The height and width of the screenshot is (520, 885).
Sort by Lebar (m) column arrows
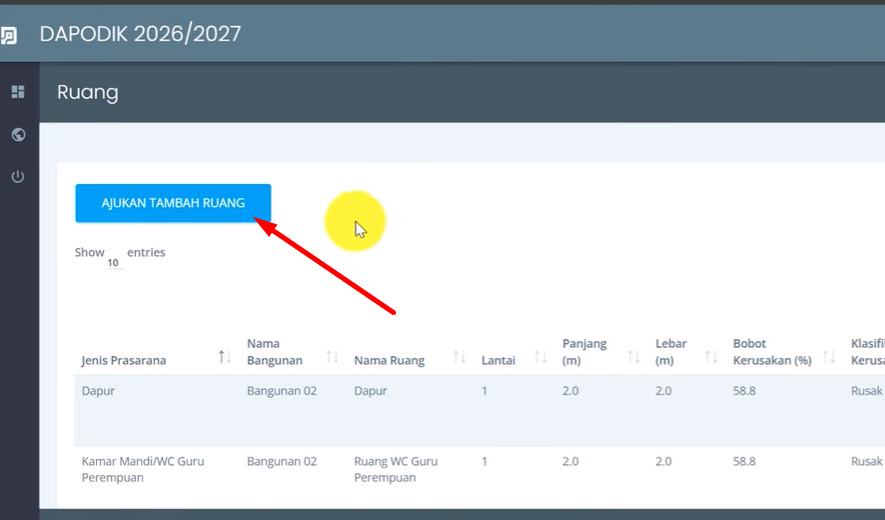(x=711, y=357)
